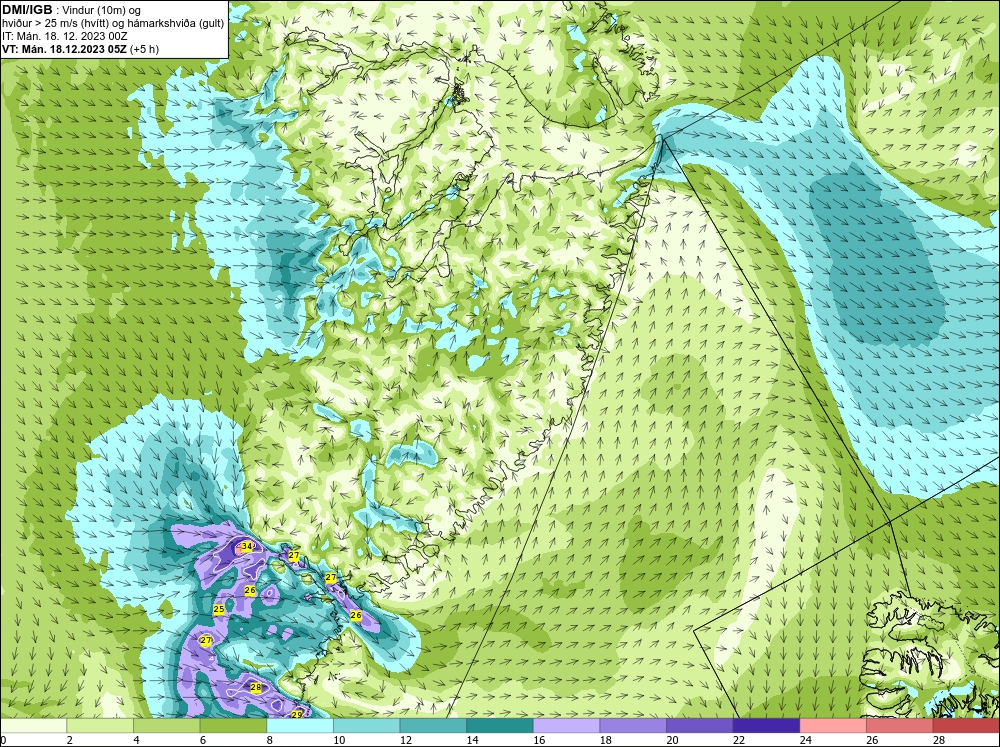Click the 26–28 m/s salmon red legend swatch
1000x747 pixels.
(900, 726)
